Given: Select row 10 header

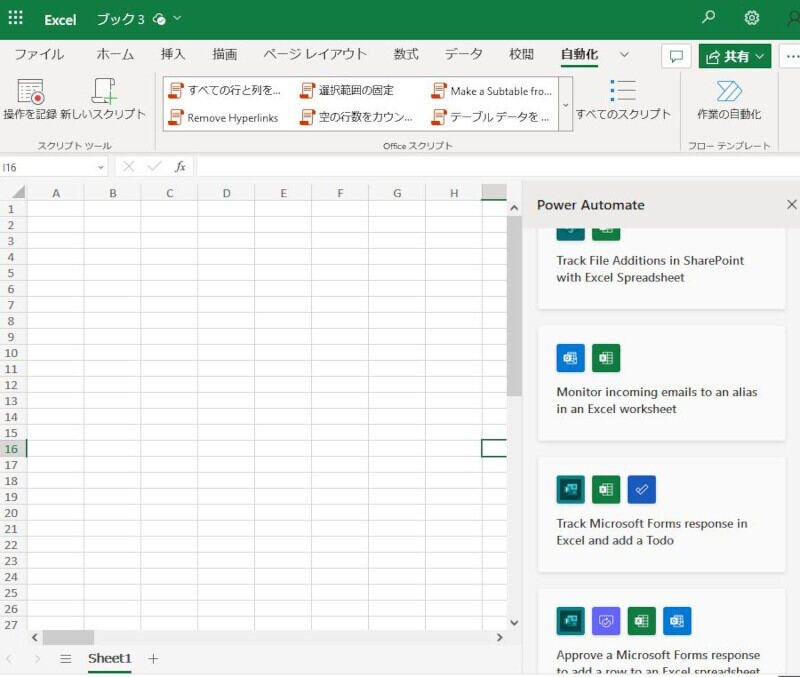Looking at the screenshot, I should click(x=11, y=353).
